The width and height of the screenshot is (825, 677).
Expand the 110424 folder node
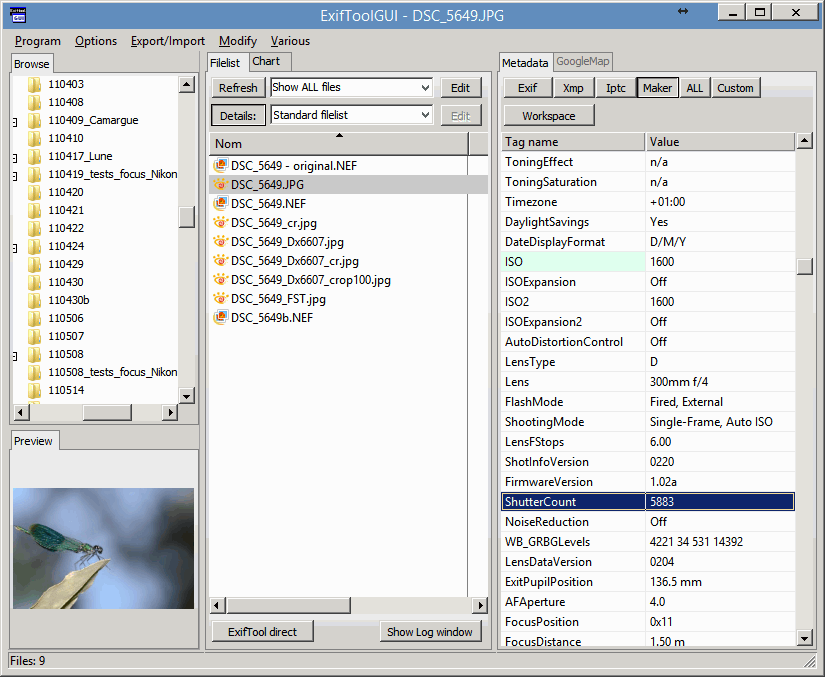[15, 248]
